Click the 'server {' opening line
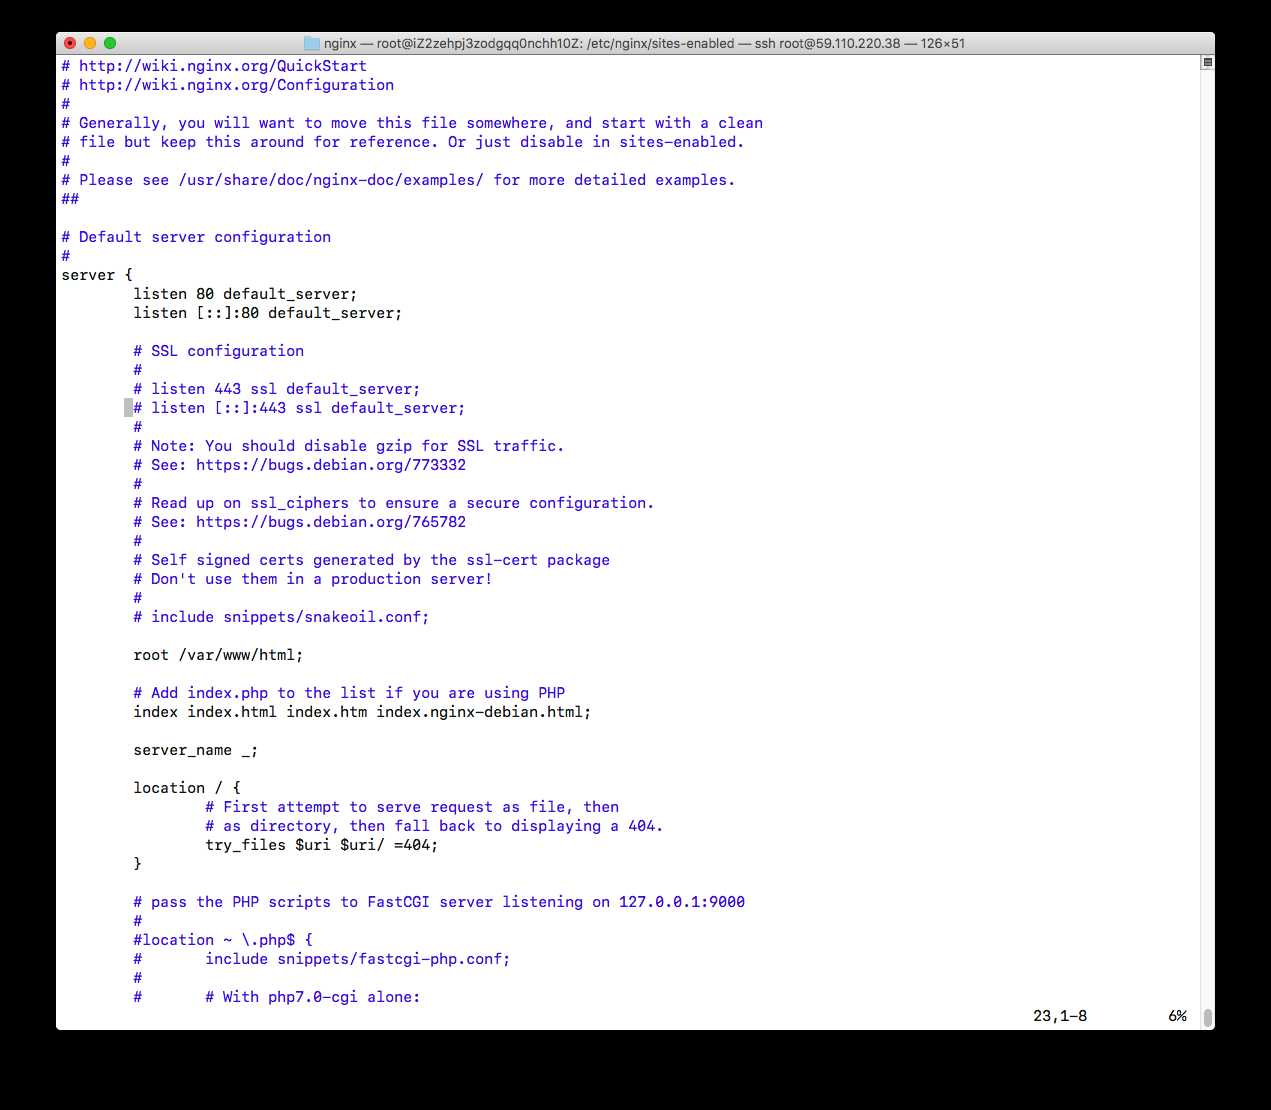Viewport: 1271px width, 1110px height. click(x=97, y=275)
